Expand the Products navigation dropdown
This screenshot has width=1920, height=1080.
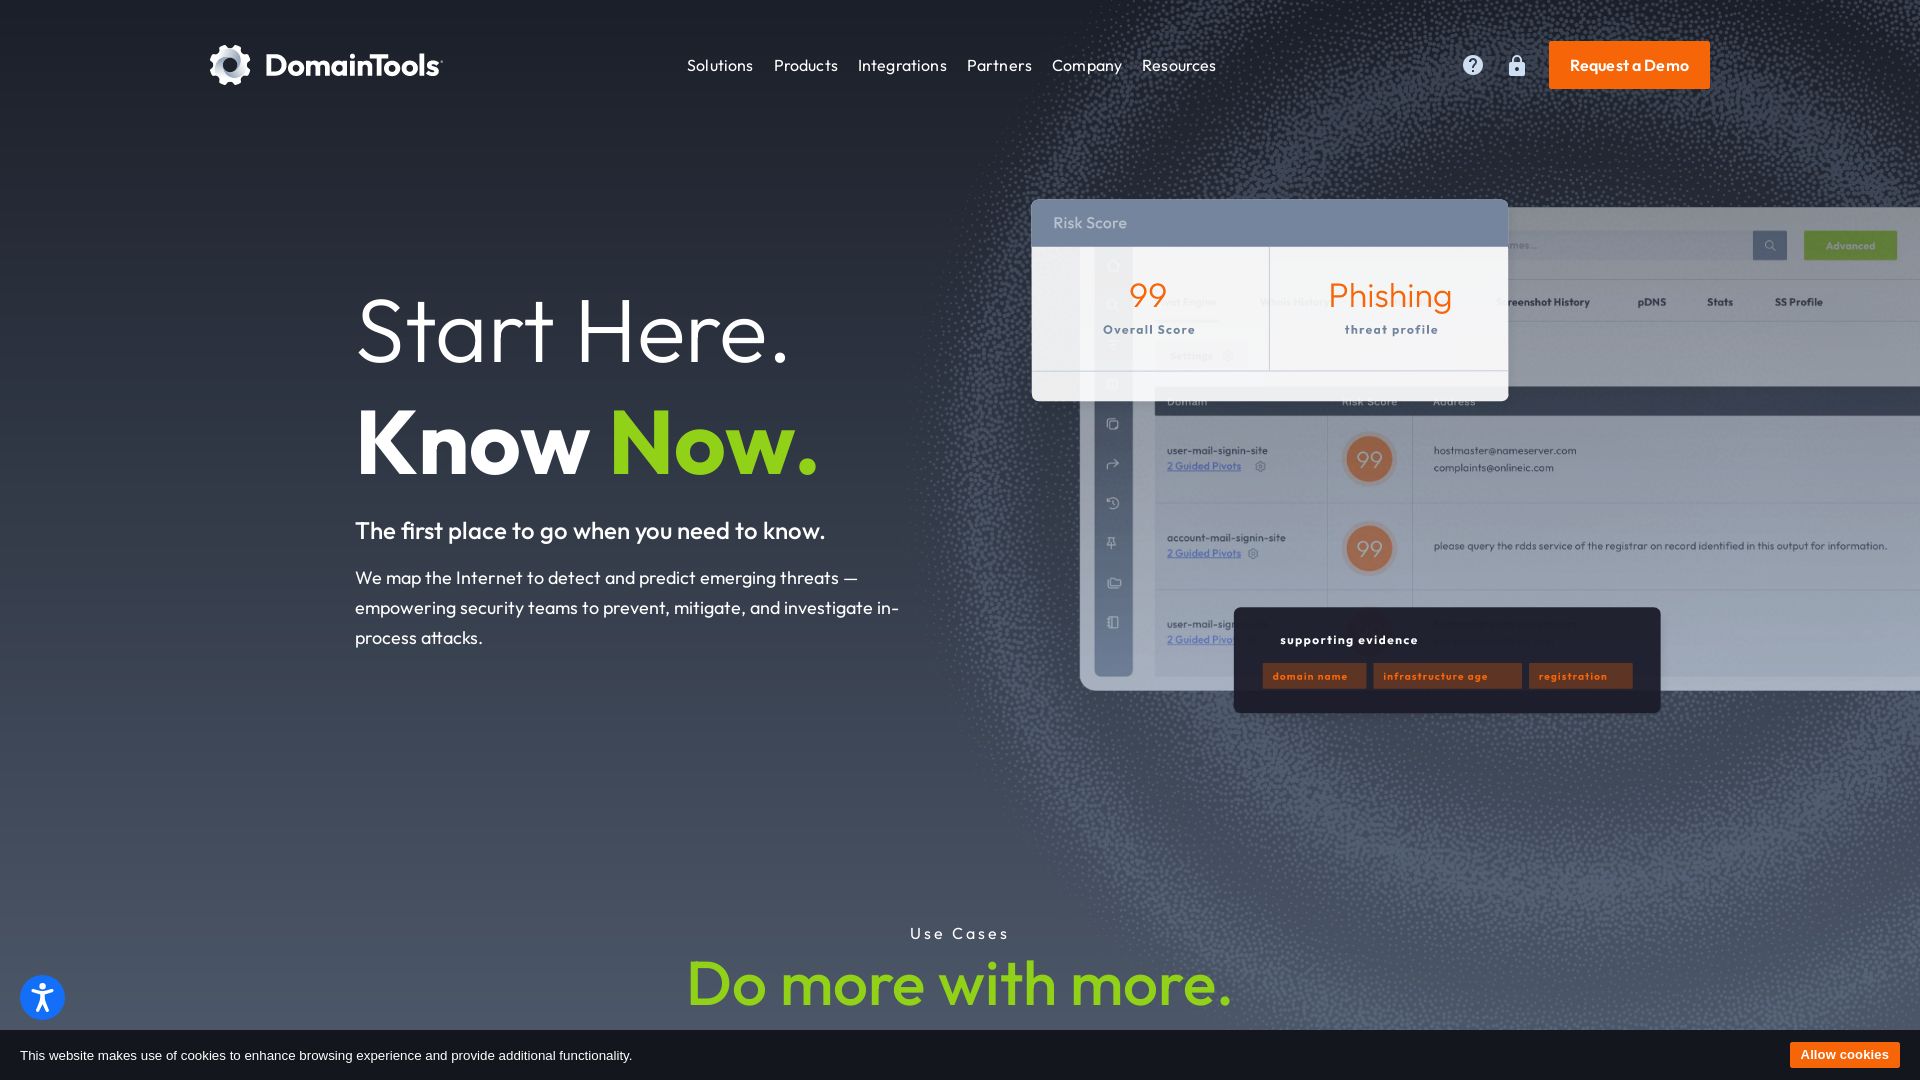point(806,65)
